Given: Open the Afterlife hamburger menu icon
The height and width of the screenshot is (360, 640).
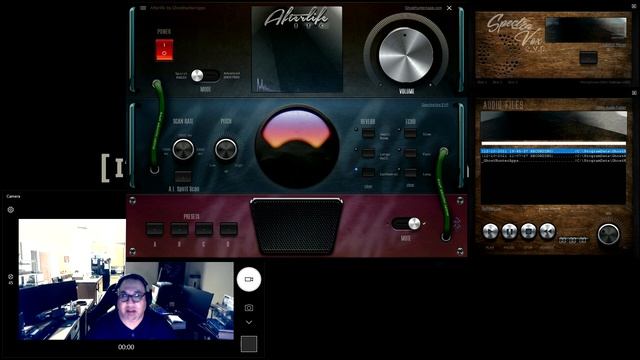Looking at the screenshot, I should pos(143,8).
